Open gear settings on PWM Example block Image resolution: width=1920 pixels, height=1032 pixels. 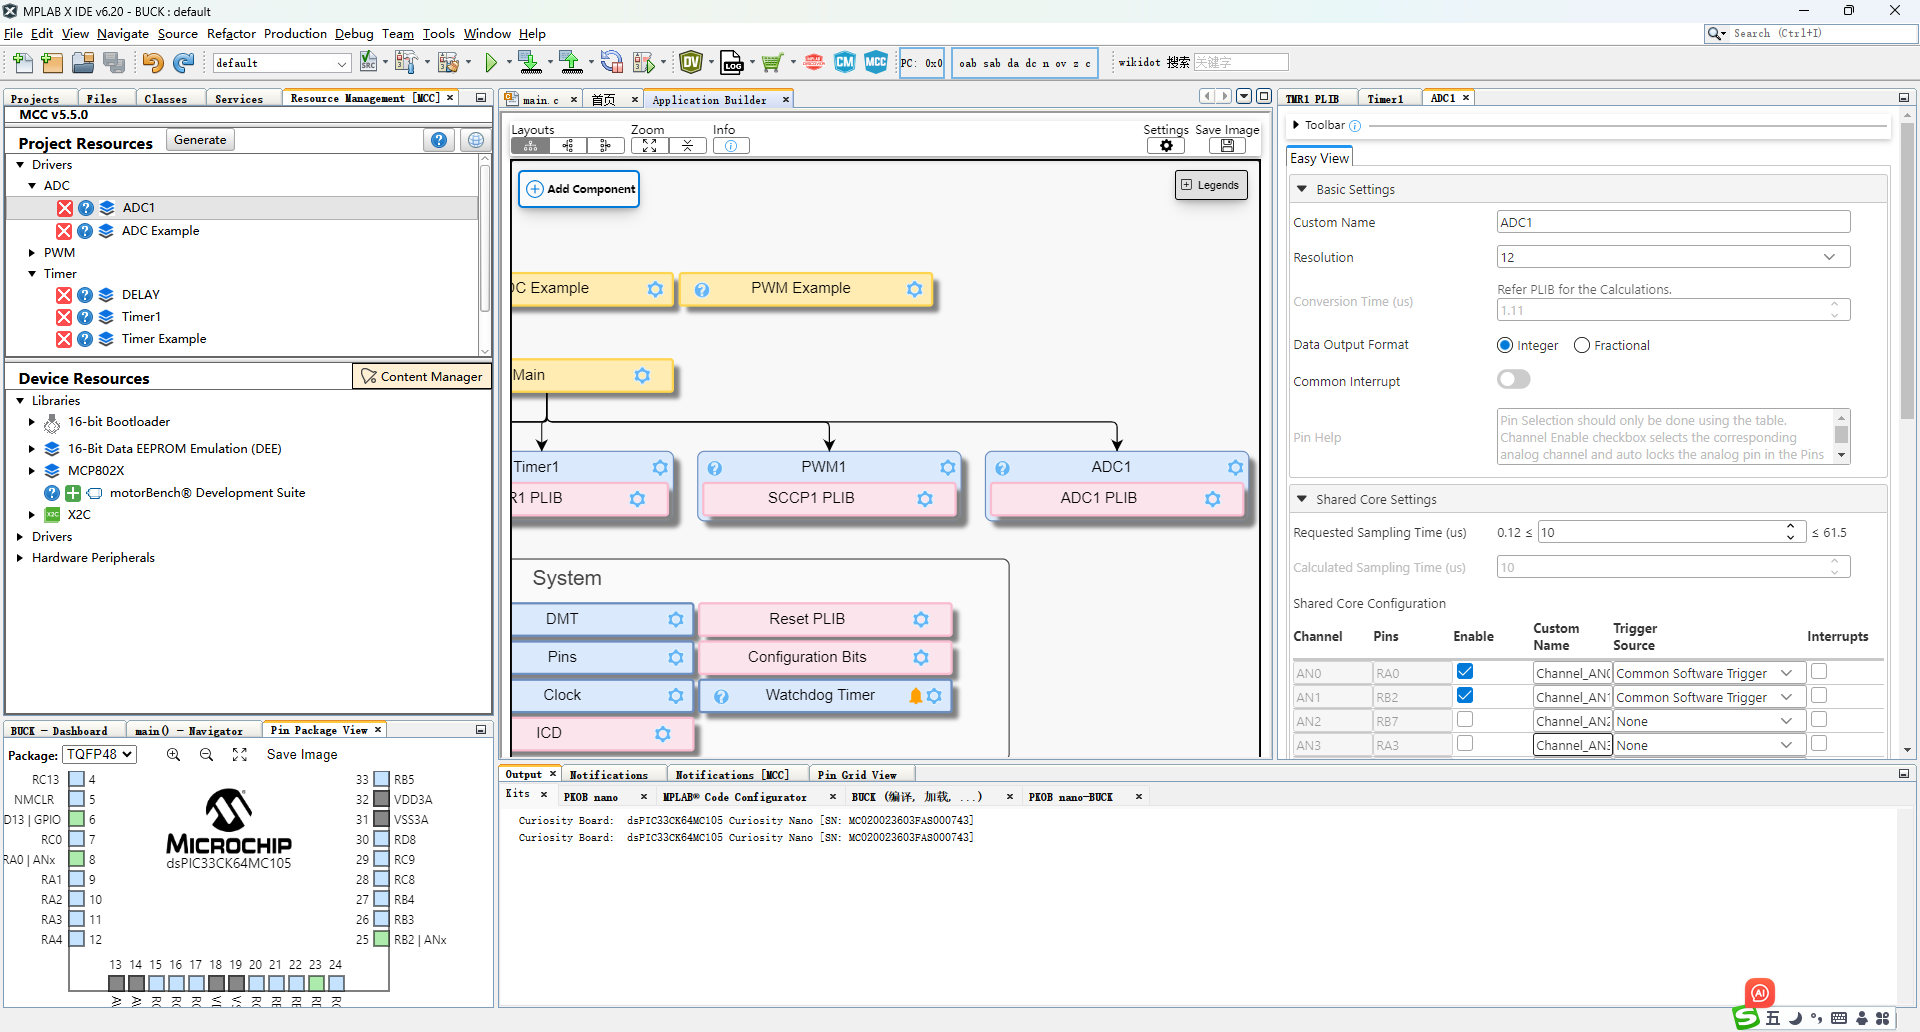[914, 289]
